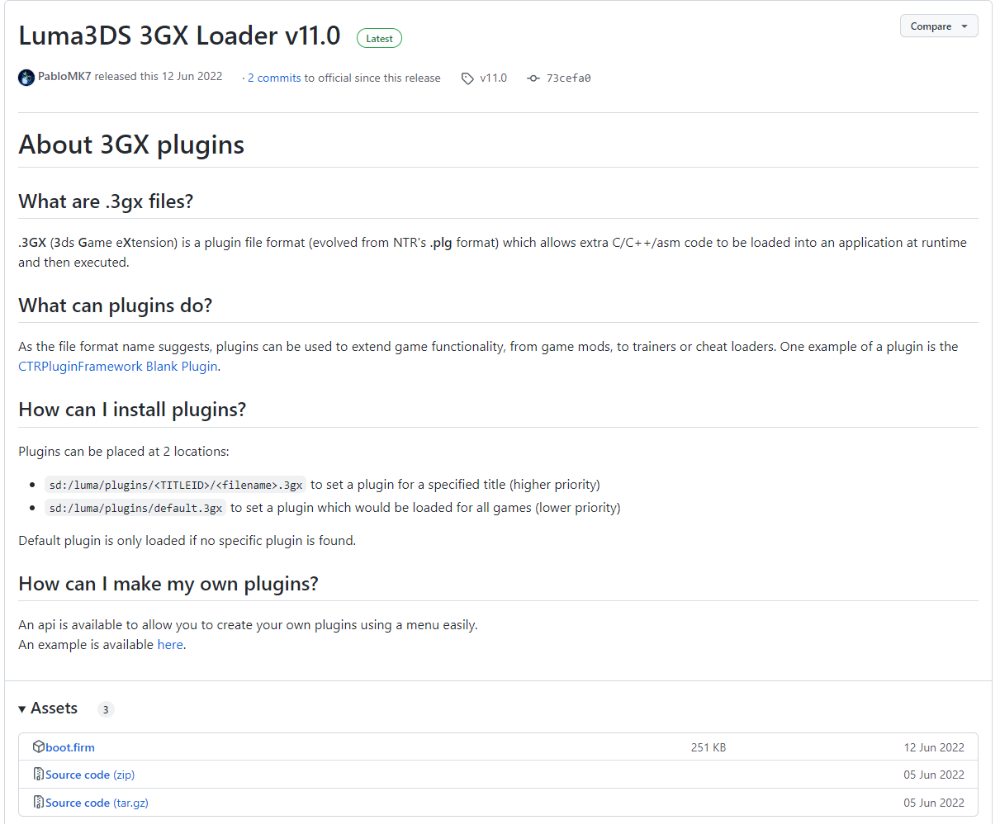
Task: Open the 2 commits link
Action: (x=274, y=78)
